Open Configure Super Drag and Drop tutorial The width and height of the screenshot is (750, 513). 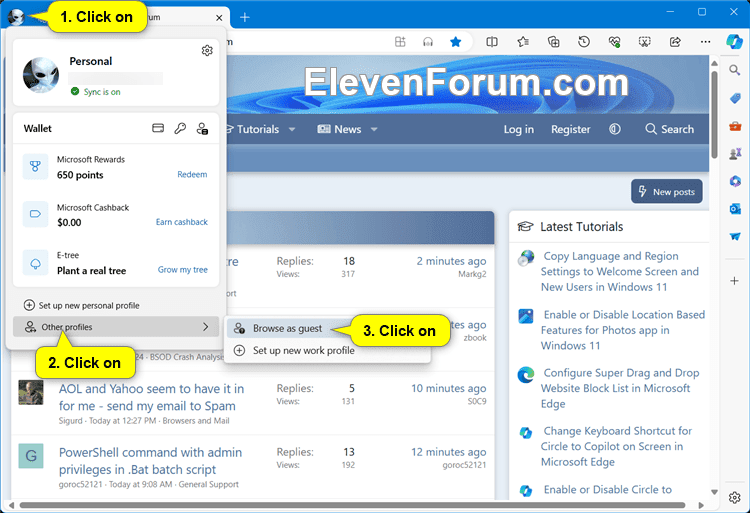[x=620, y=388]
